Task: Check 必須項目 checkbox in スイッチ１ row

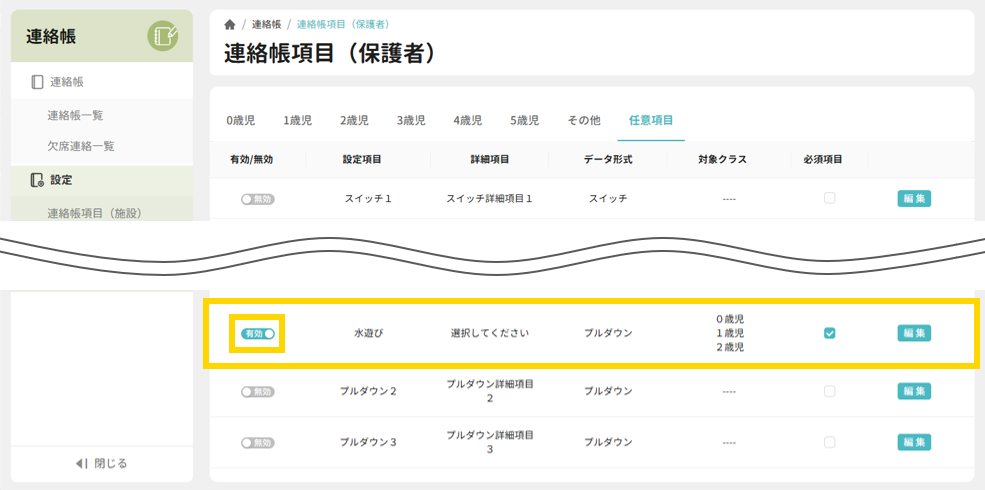Action: click(829, 198)
